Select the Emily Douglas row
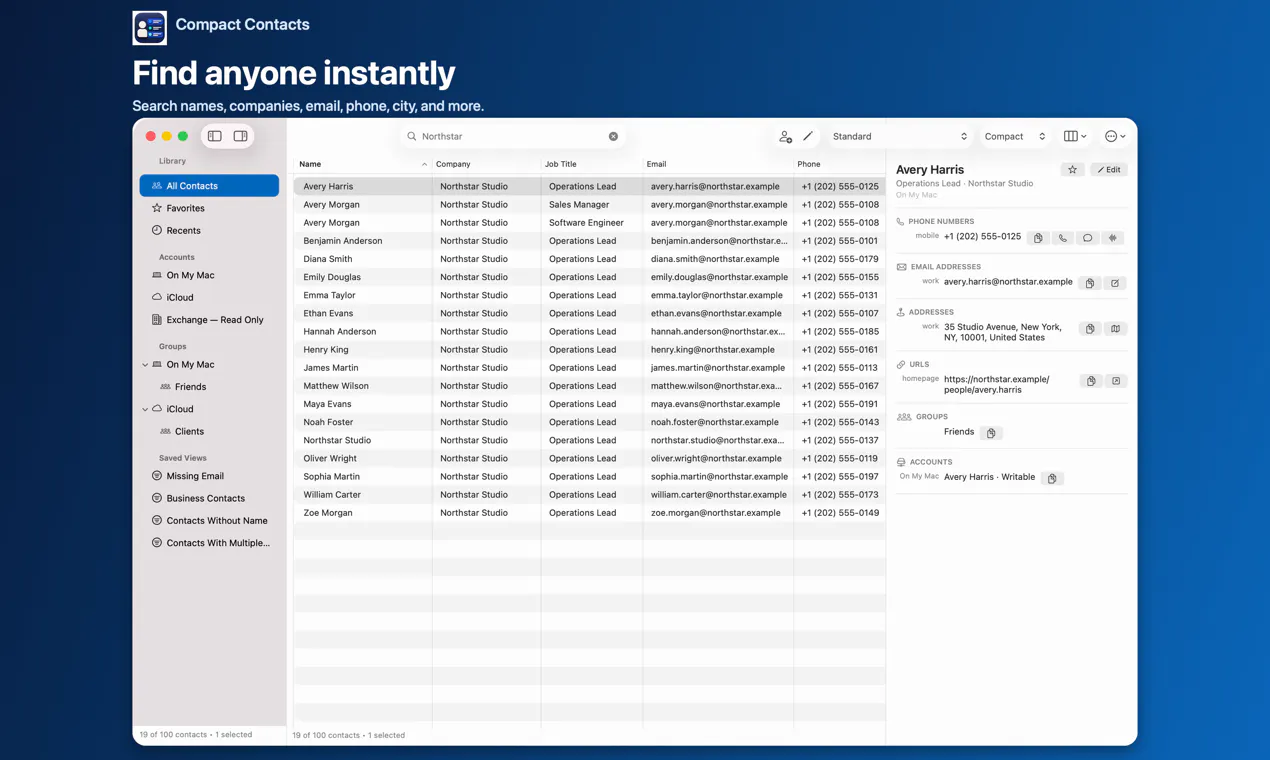 point(589,277)
